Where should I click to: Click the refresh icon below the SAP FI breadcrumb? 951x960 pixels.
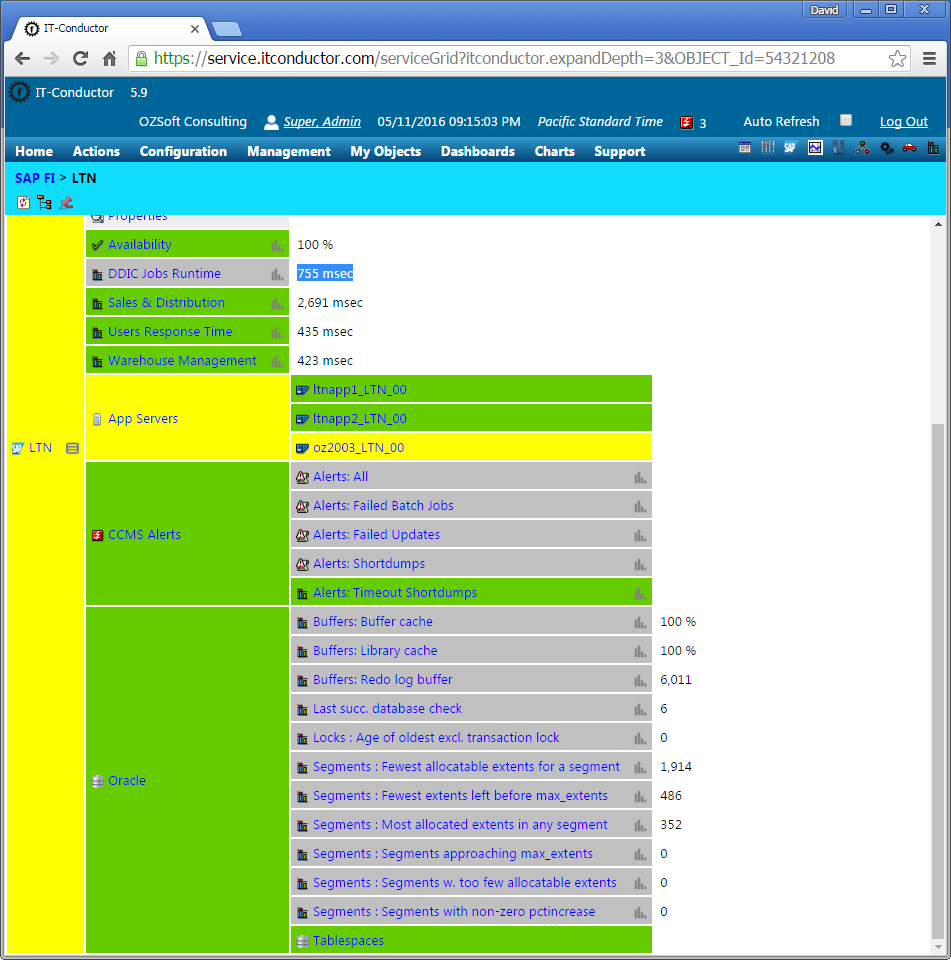tap(23, 203)
